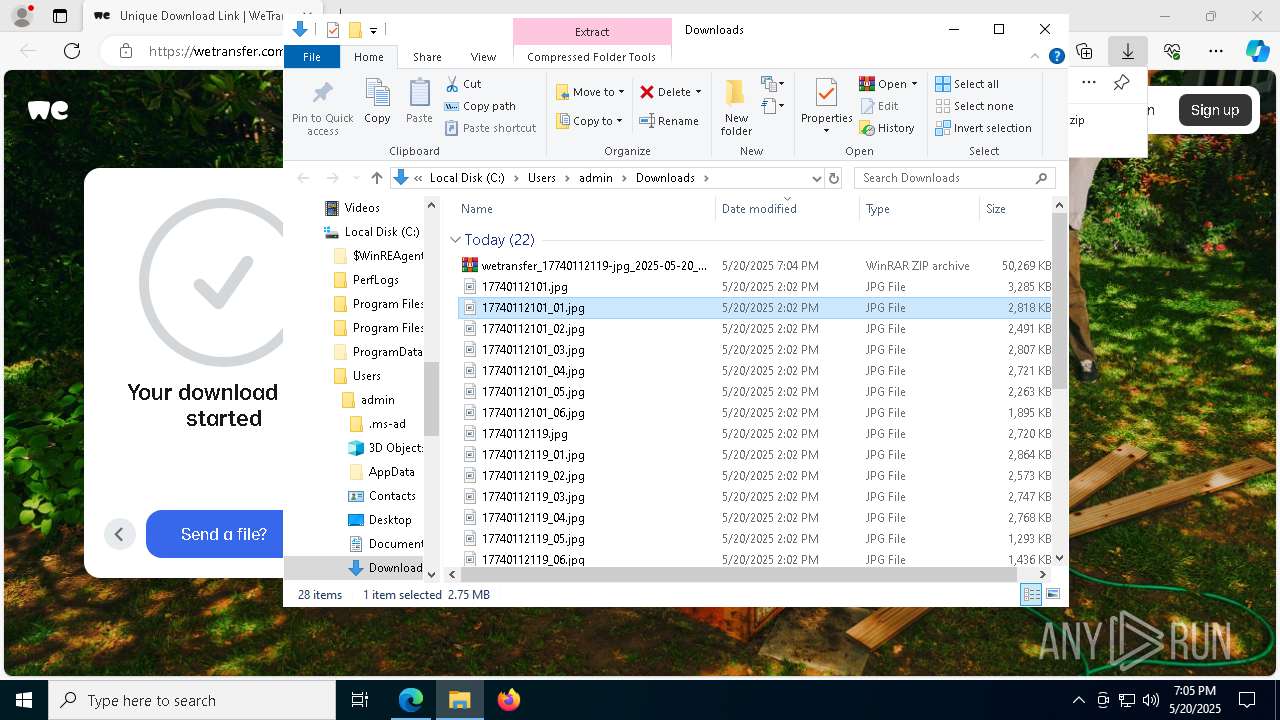Click admin in the address path
Screen dimensions: 1280x720
(x=596, y=178)
